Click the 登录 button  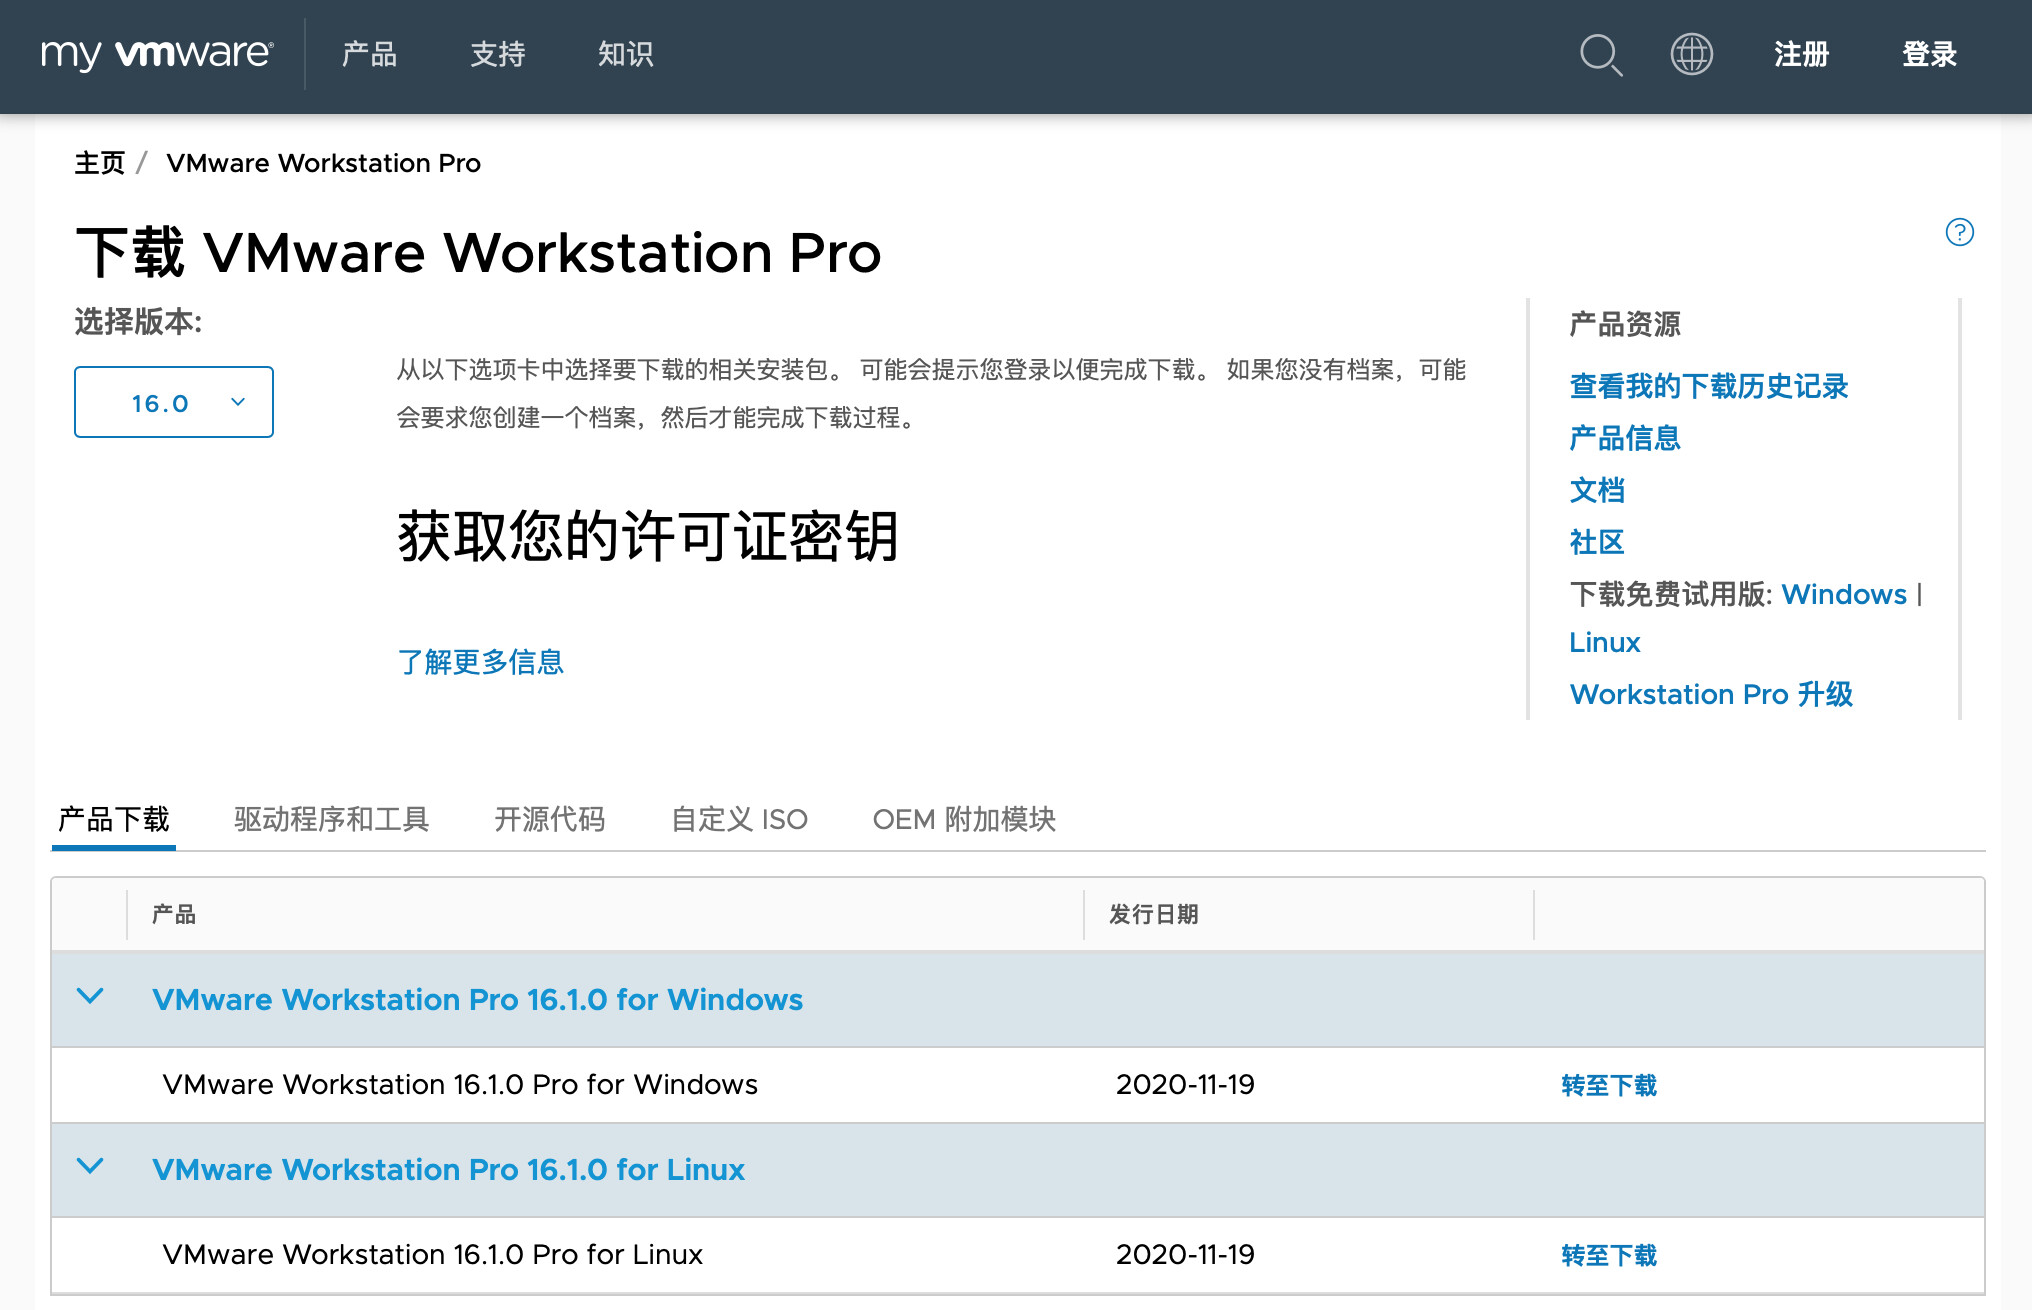pos(1929,54)
